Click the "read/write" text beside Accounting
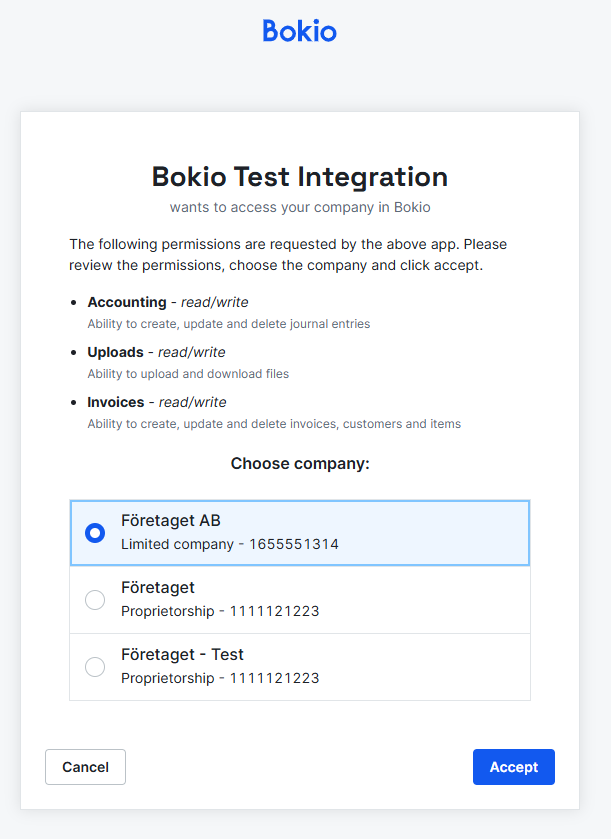 tap(214, 302)
